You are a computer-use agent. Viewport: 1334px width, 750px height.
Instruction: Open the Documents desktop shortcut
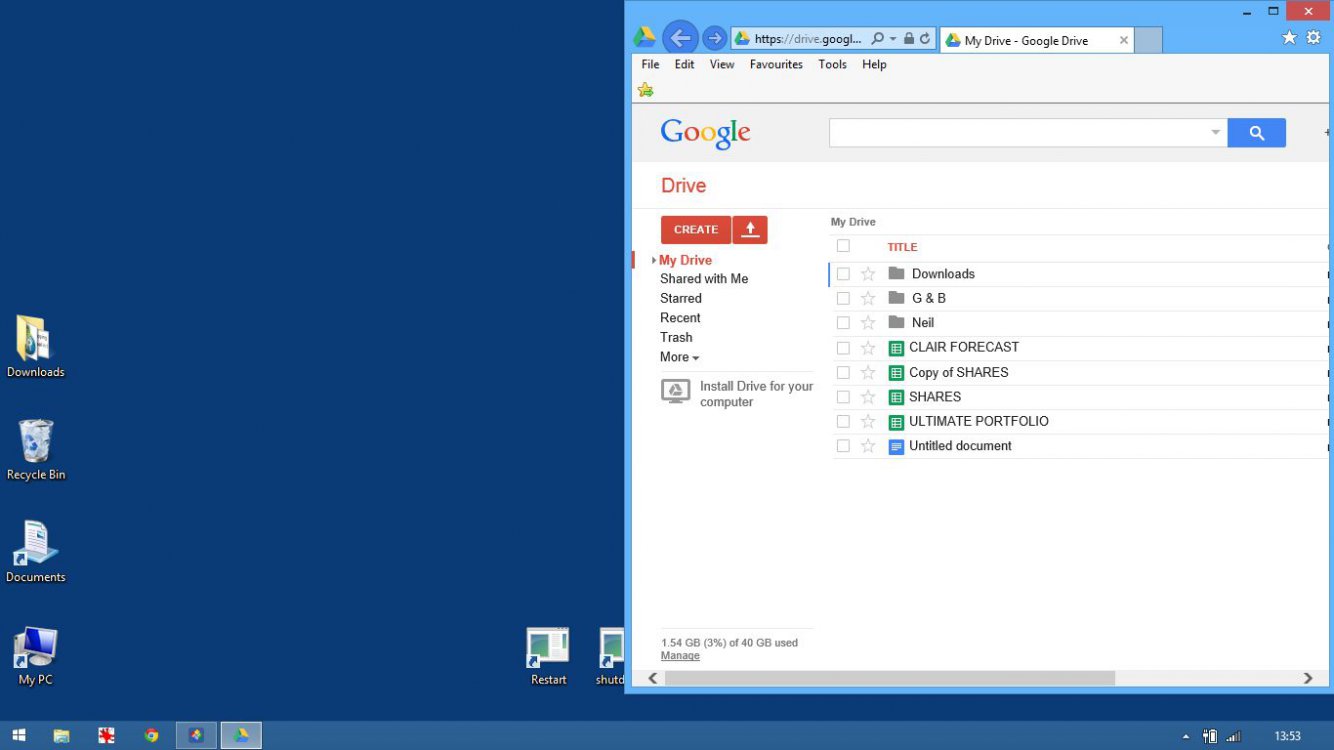pyautogui.click(x=35, y=552)
